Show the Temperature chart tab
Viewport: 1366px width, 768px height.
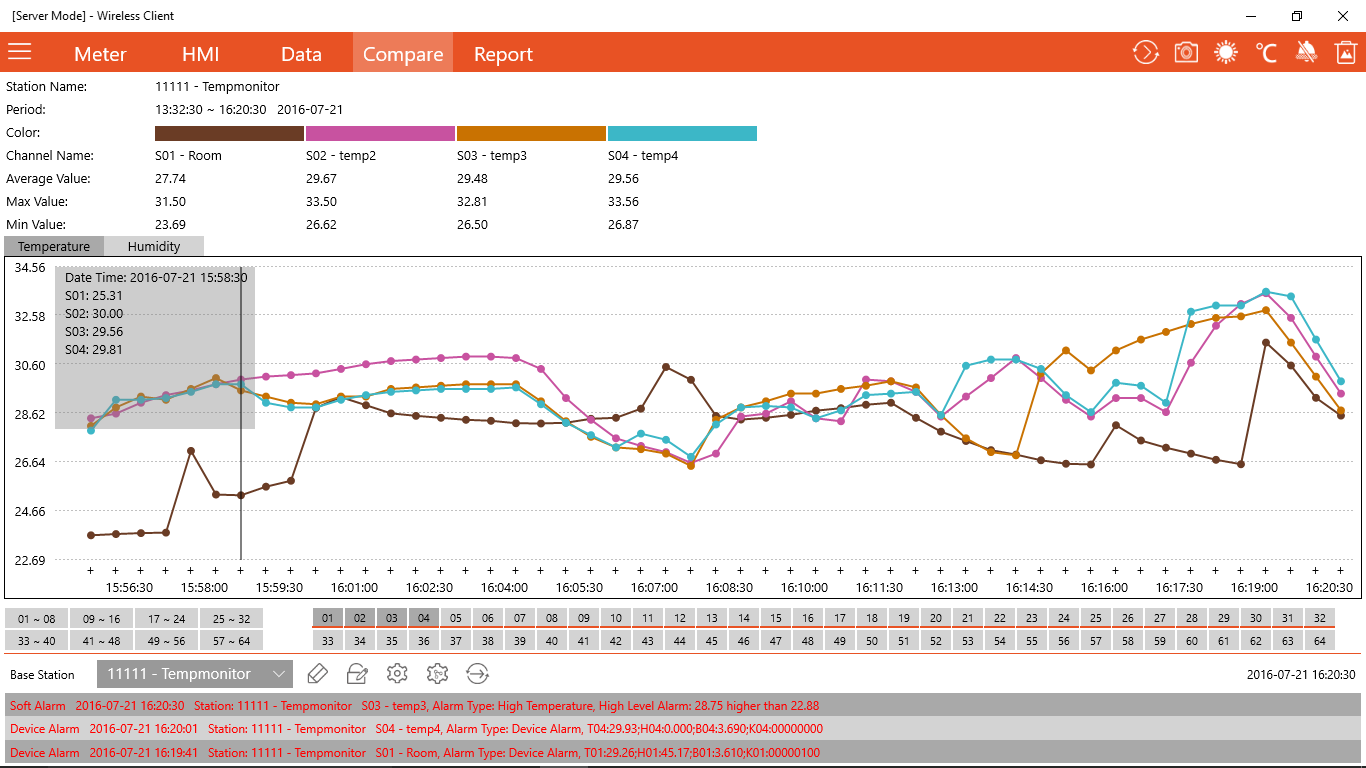coord(54,246)
